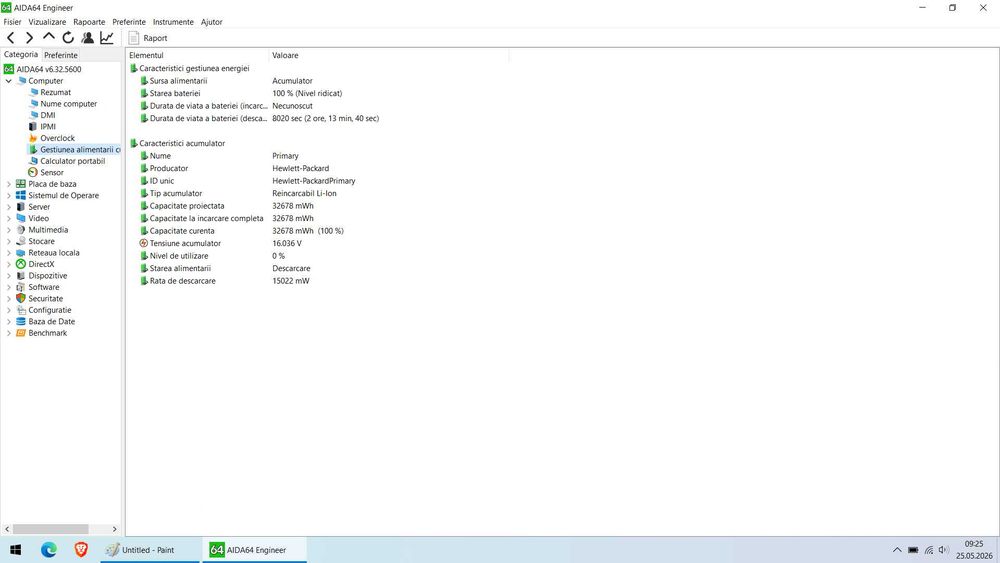Screen dimensions: 1000x563
Task: Go forward with the right arrow toolbar icon
Action: (29, 38)
